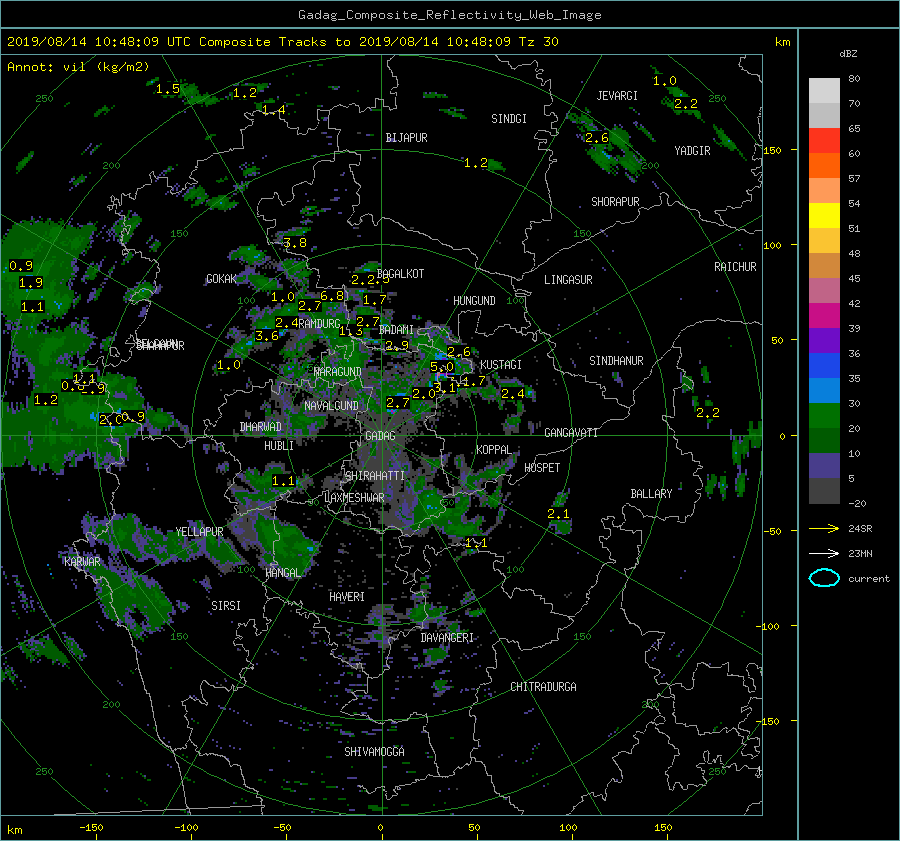Click the SHORAPUR city label
Viewport: 900px width, 841px height.
click(x=615, y=202)
